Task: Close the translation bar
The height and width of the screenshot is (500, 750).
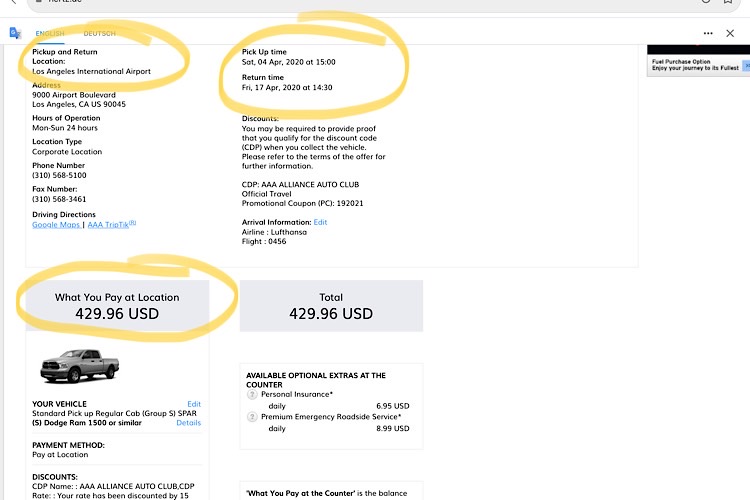Action: click(x=730, y=33)
